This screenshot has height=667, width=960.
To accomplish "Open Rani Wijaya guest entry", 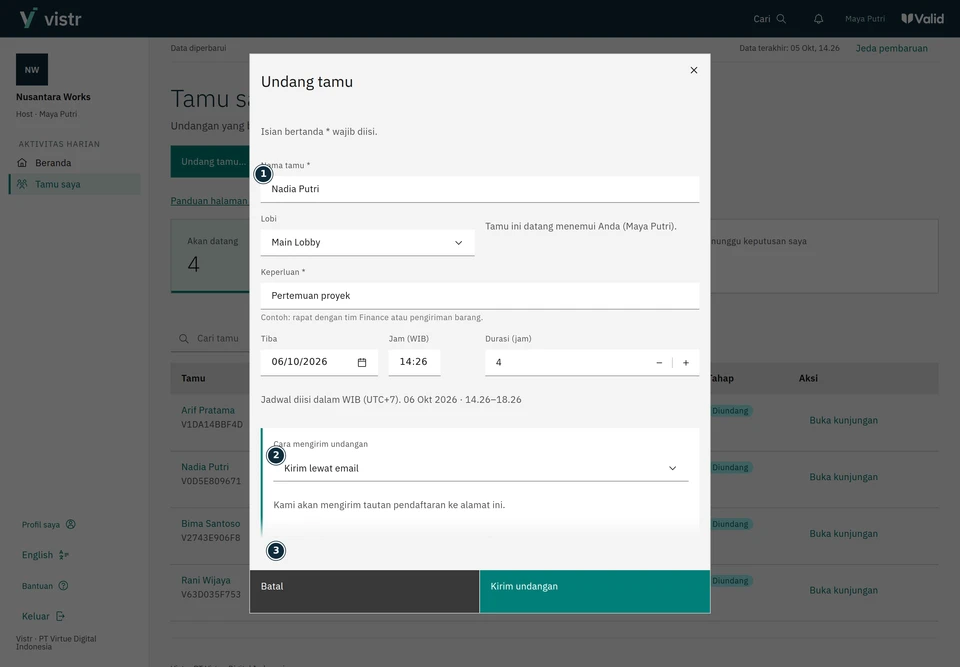I will tap(206, 580).
